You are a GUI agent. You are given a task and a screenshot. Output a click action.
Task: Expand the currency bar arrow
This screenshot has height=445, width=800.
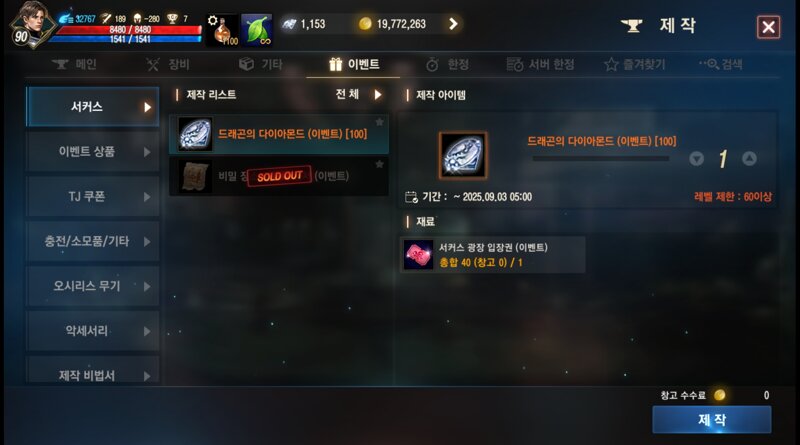[x=453, y=24]
